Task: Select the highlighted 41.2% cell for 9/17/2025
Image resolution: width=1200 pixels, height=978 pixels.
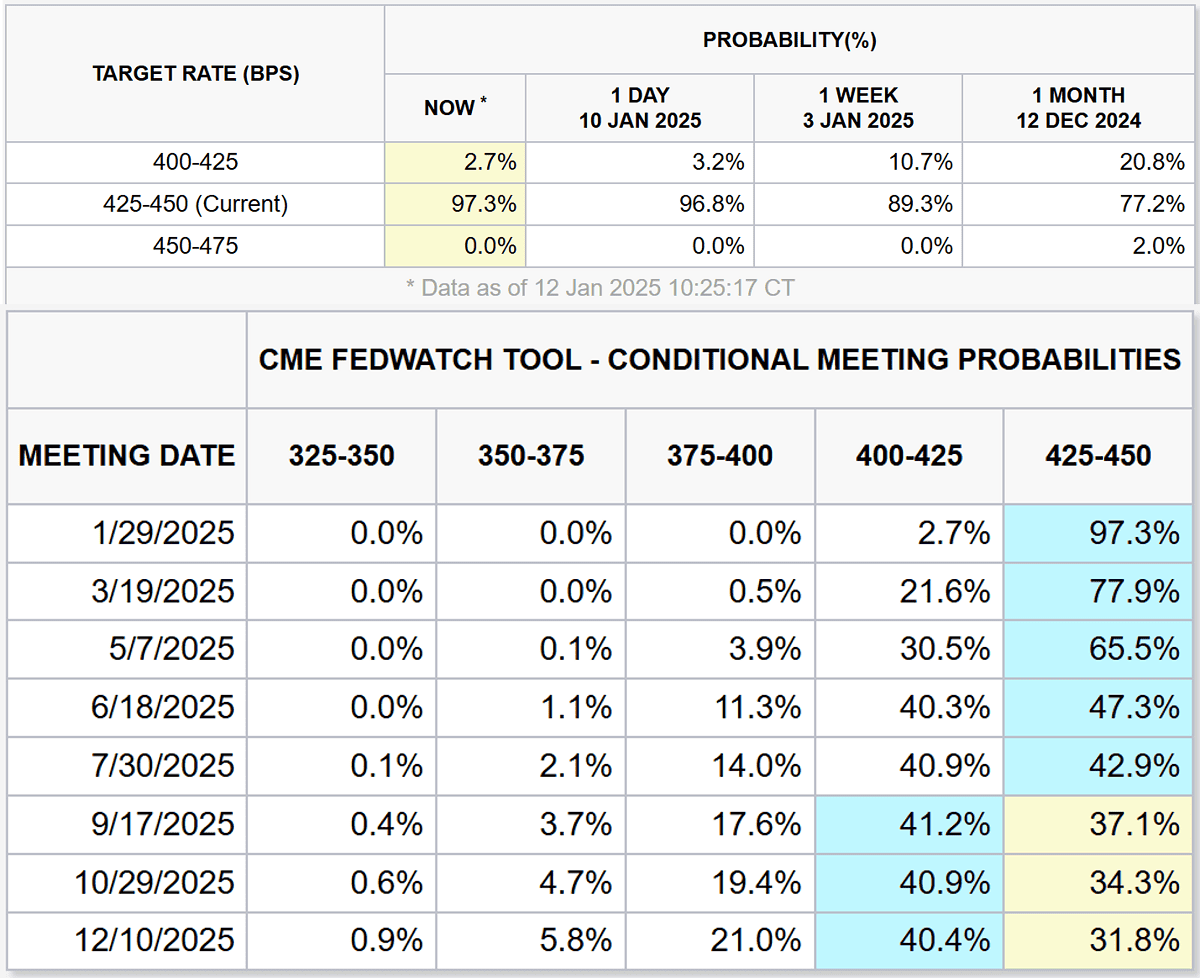Action: [x=948, y=824]
